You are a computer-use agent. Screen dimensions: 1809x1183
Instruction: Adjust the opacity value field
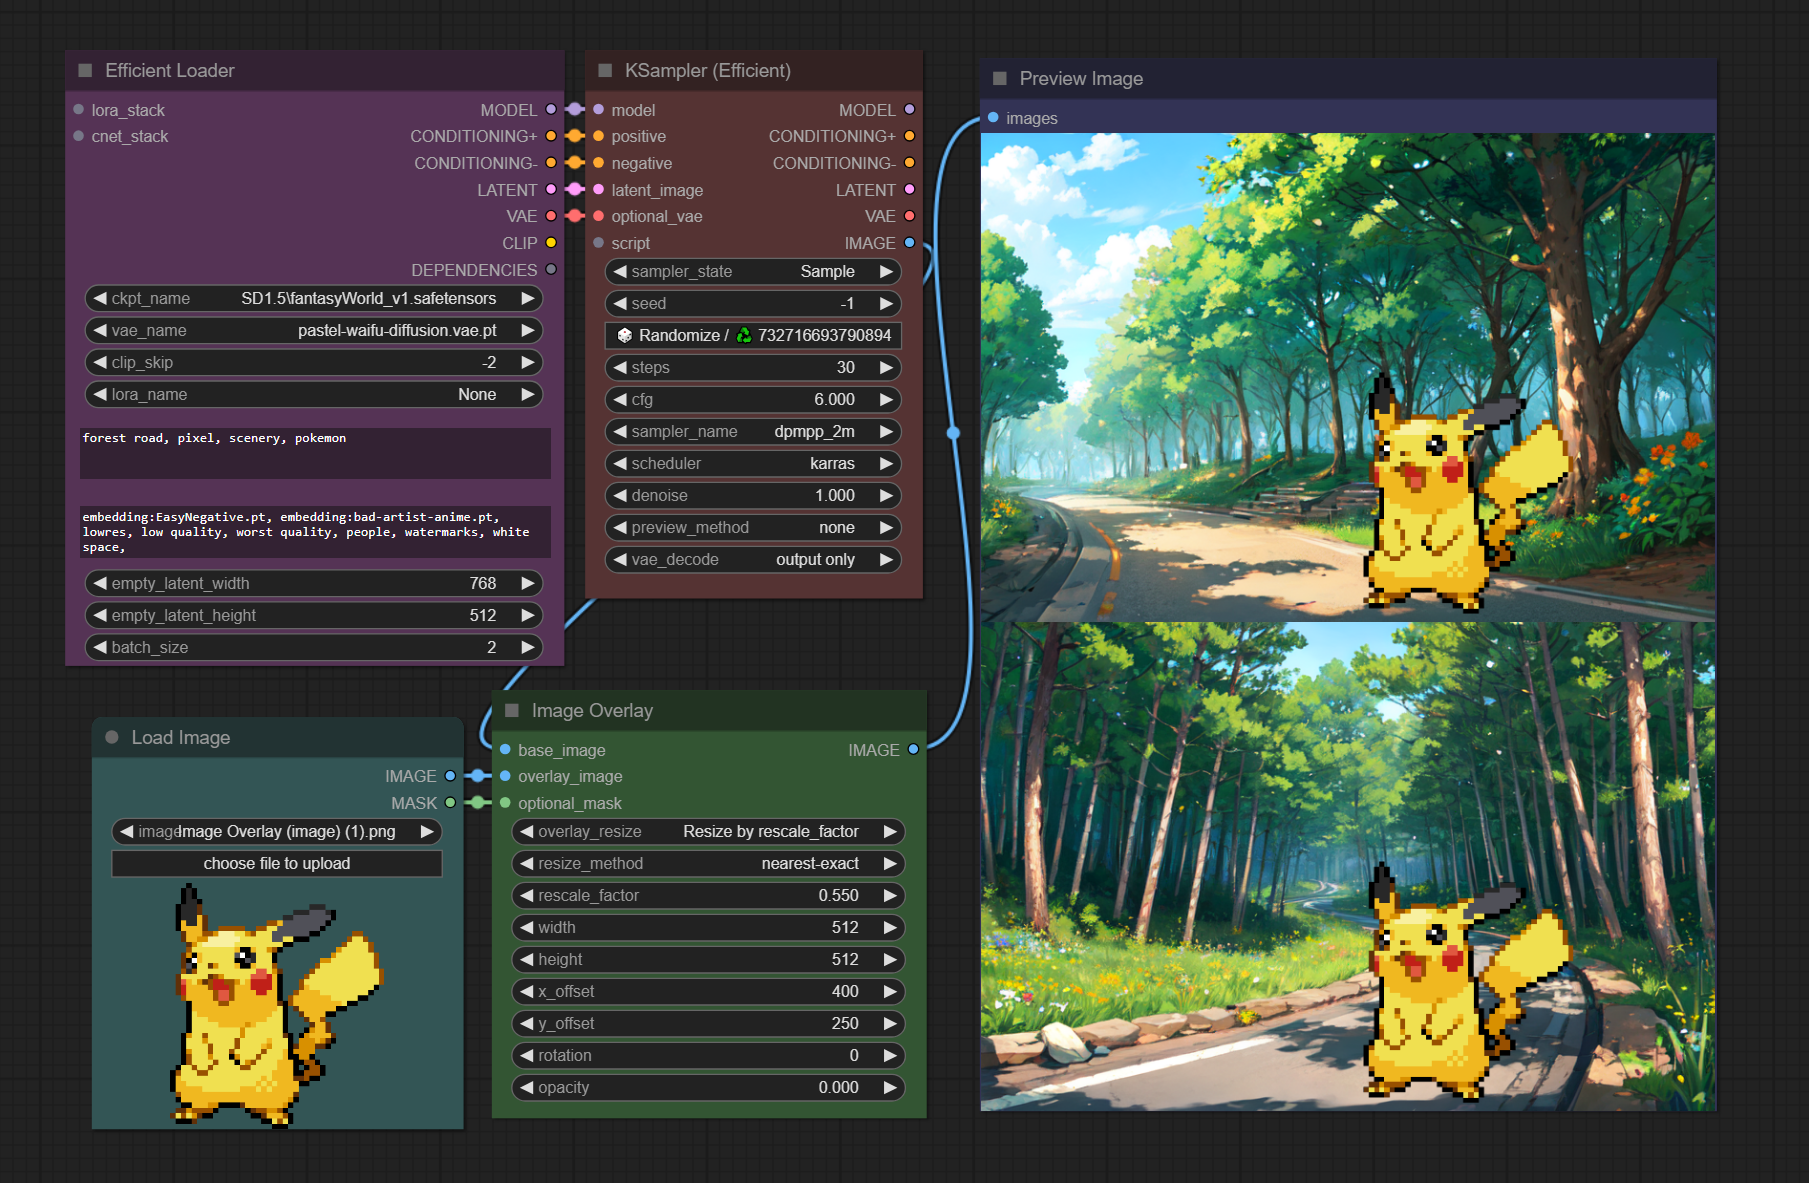pos(708,1087)
